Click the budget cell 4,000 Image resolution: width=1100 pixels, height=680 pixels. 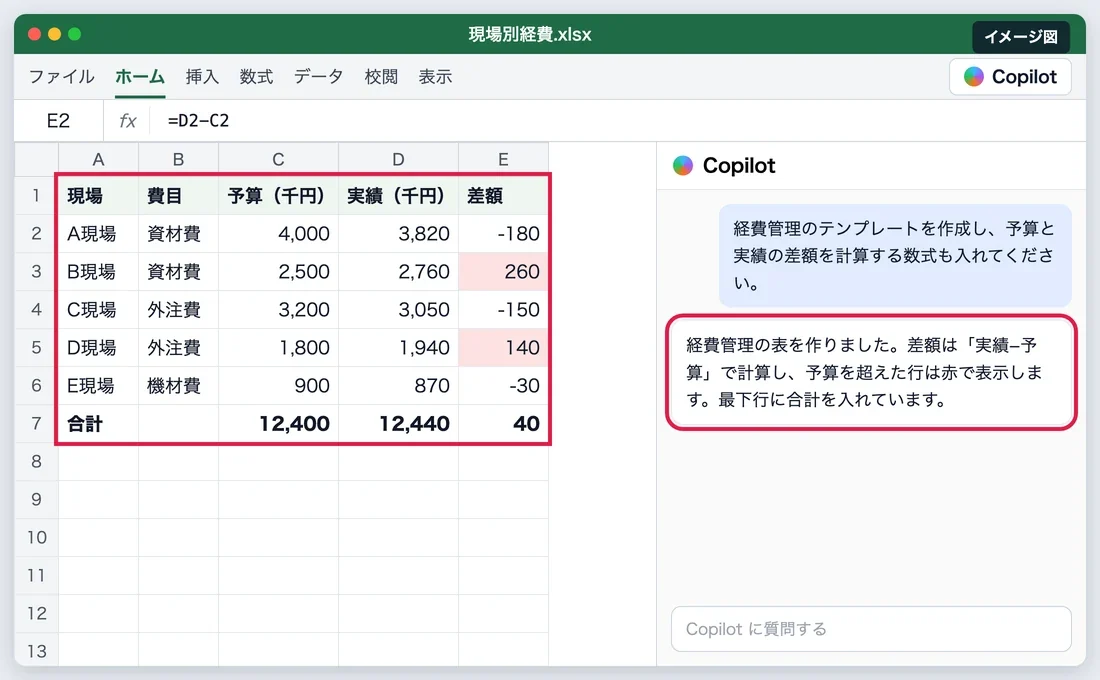[279, 234]
